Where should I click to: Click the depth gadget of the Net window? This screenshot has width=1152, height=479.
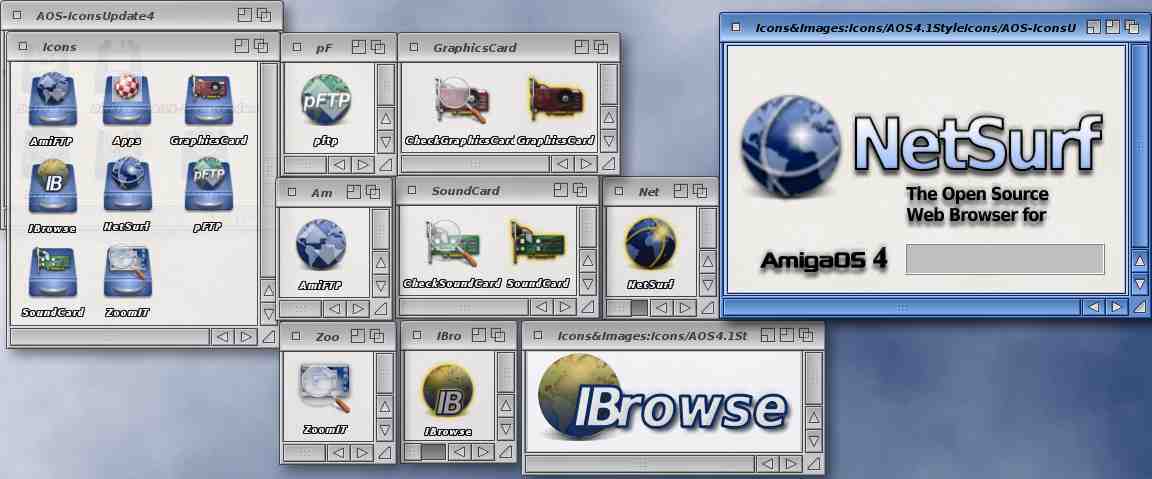coord(699,191)
